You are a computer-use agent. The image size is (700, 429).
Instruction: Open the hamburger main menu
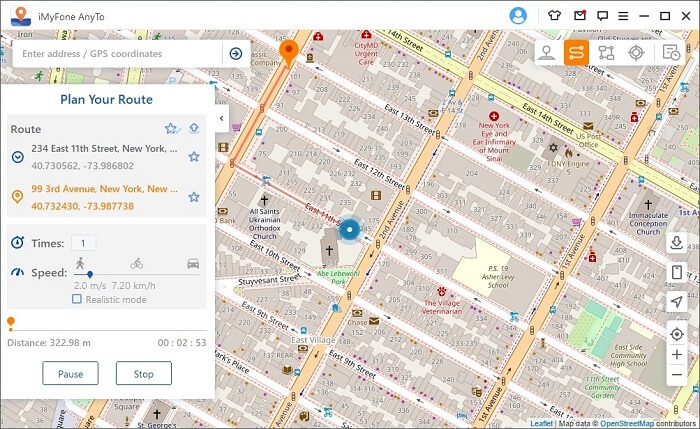(623, 16)
